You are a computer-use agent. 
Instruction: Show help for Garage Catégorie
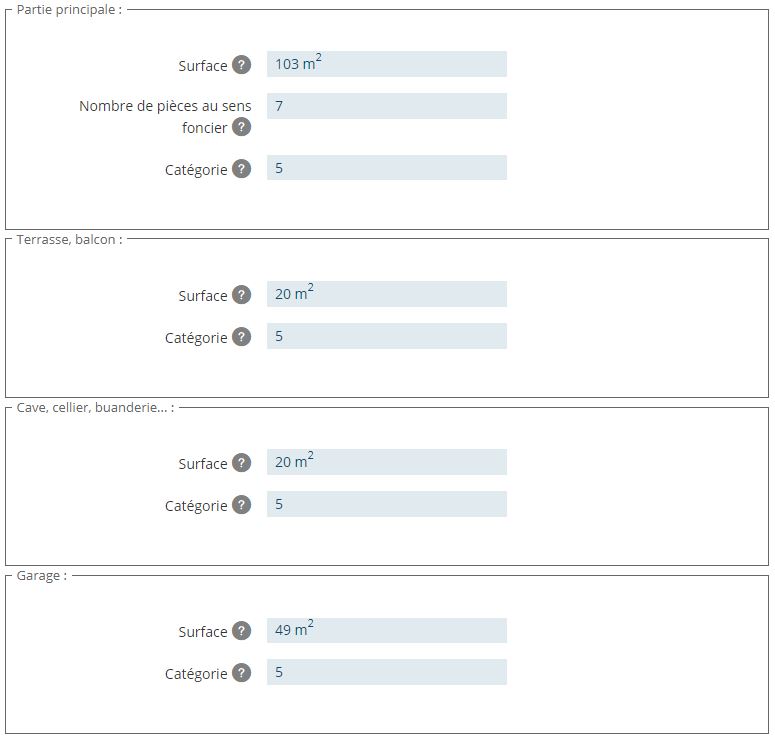(x=241, y=673)
